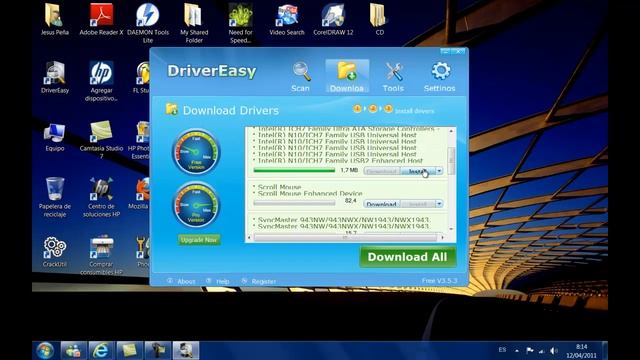This screenshot has width=640, height=360.
Task: Click the Upgrade Now button
Action: [199, 240]
